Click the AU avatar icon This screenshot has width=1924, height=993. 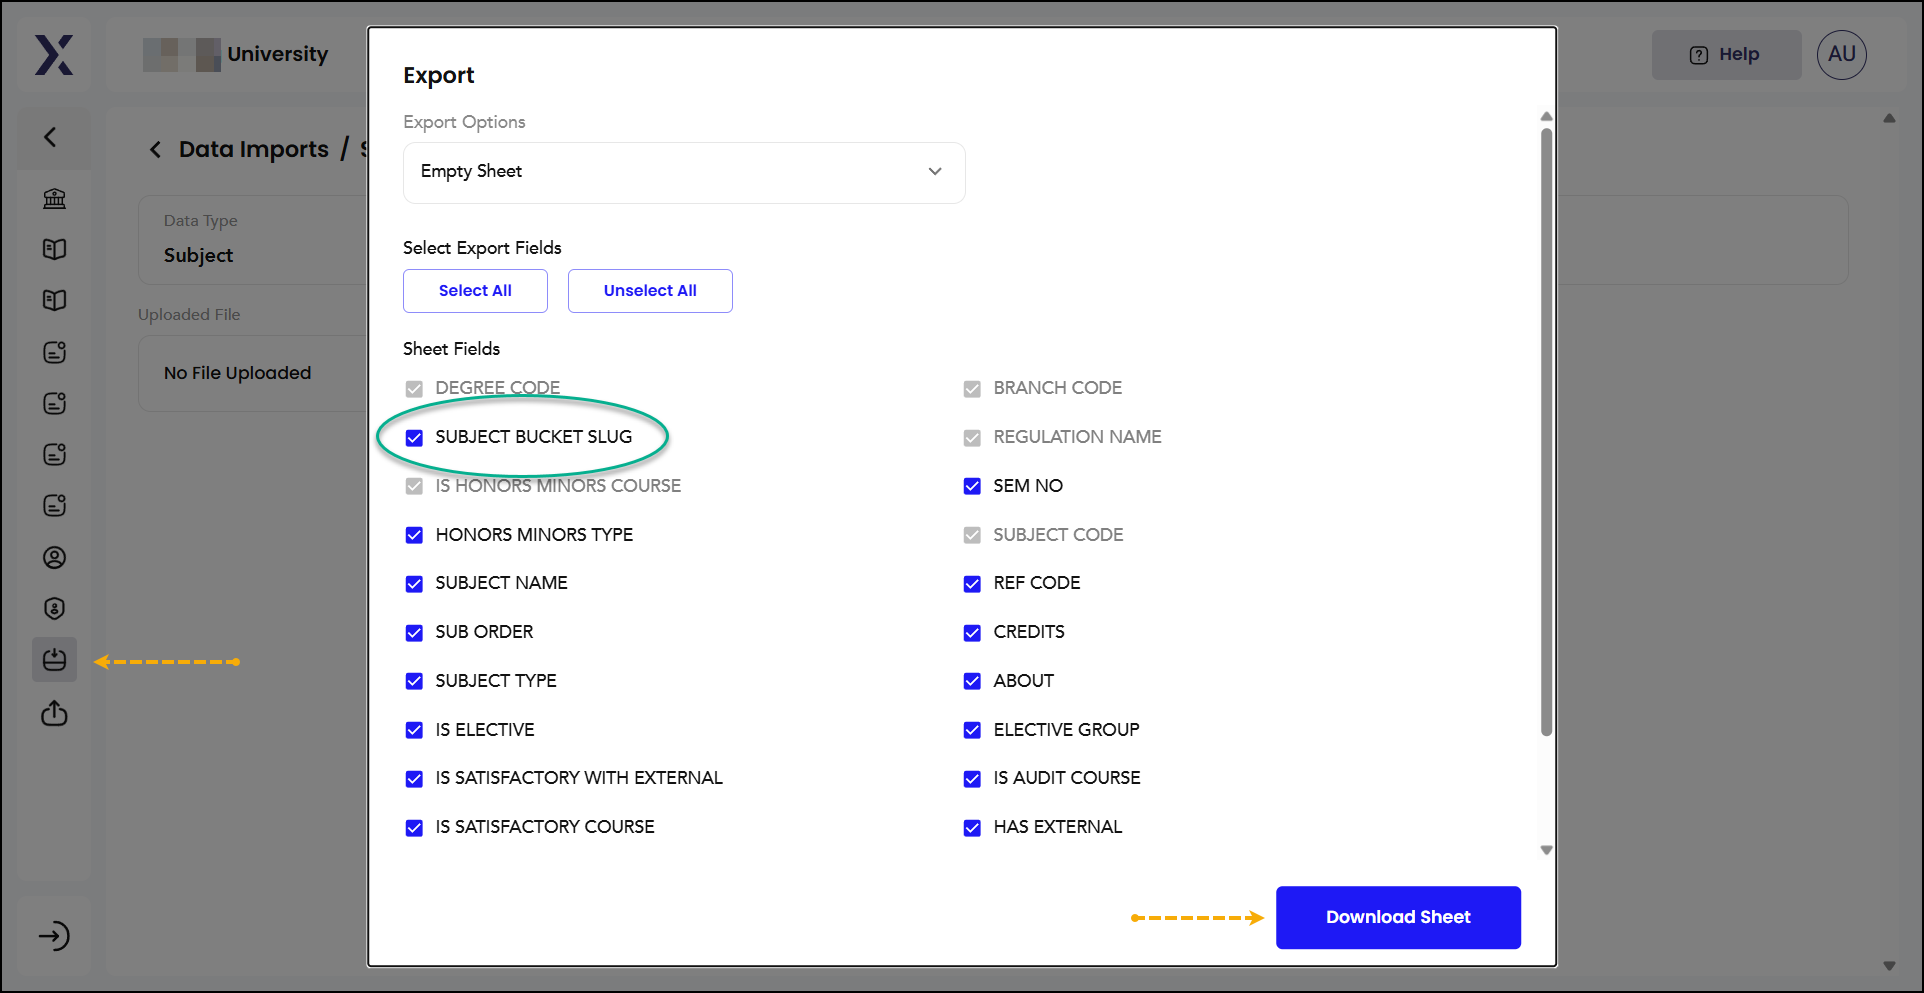(1841, 55)
